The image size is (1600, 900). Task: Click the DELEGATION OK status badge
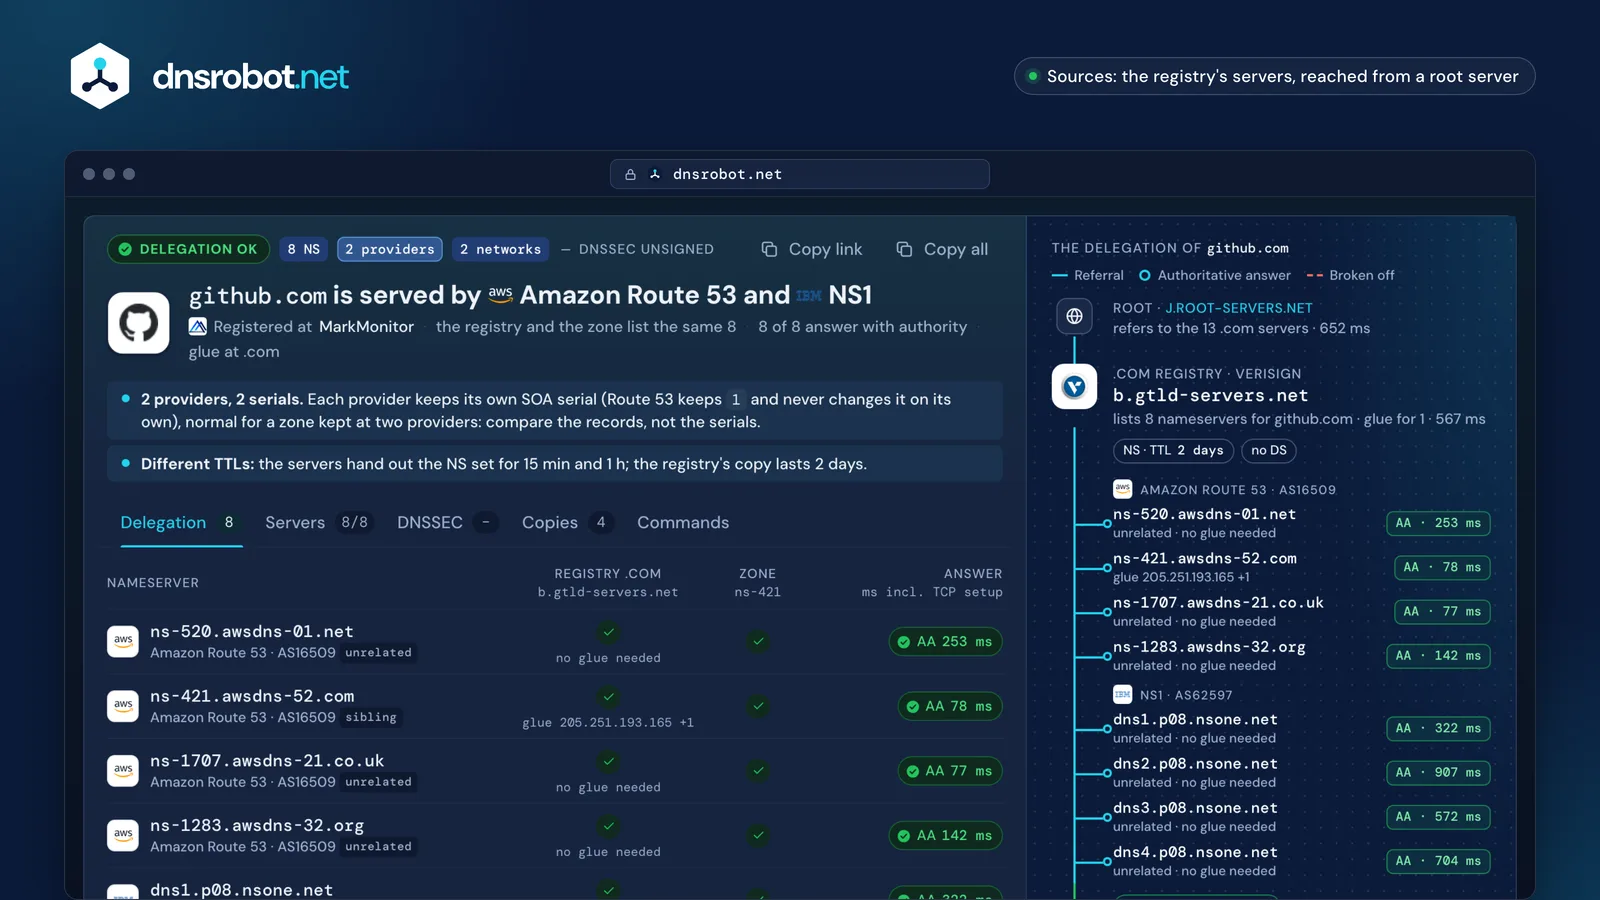tap(188, 249)
